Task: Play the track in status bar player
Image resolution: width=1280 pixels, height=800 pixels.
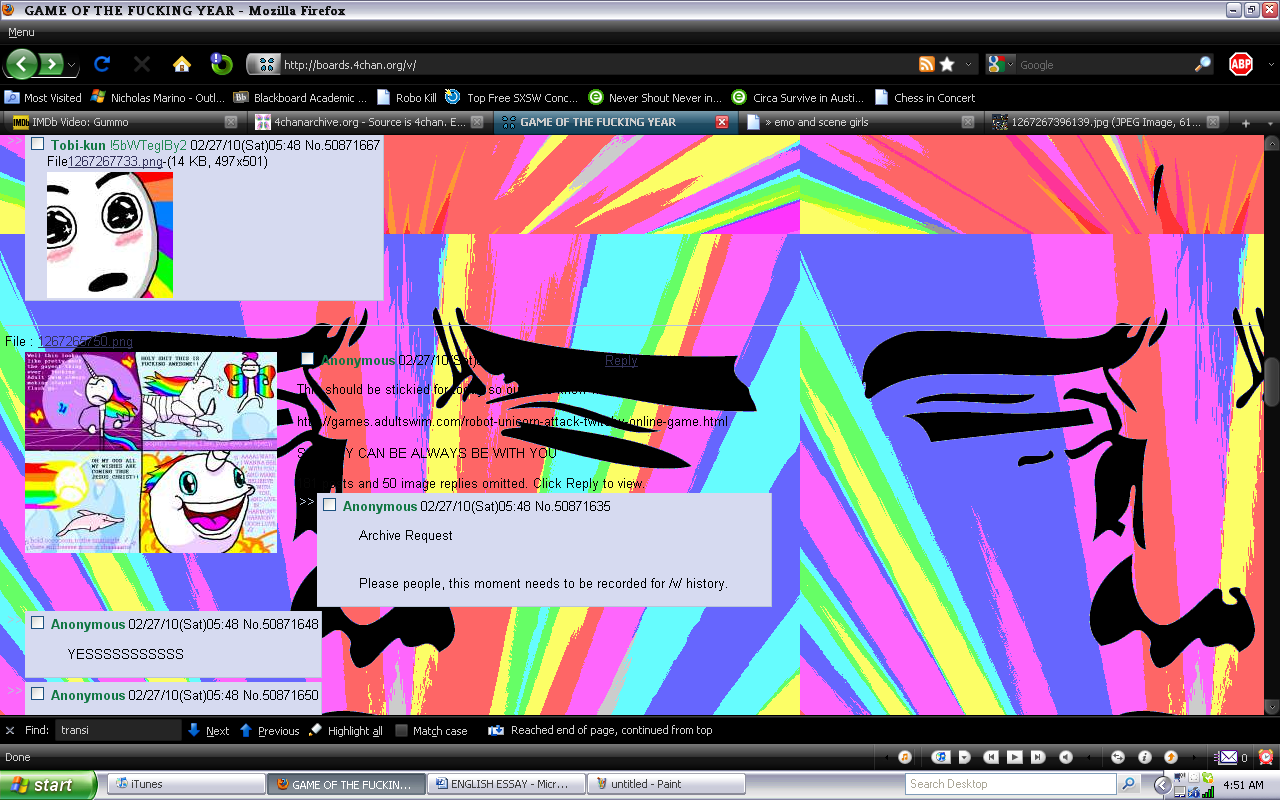Action: click(x=1014, y=757)
